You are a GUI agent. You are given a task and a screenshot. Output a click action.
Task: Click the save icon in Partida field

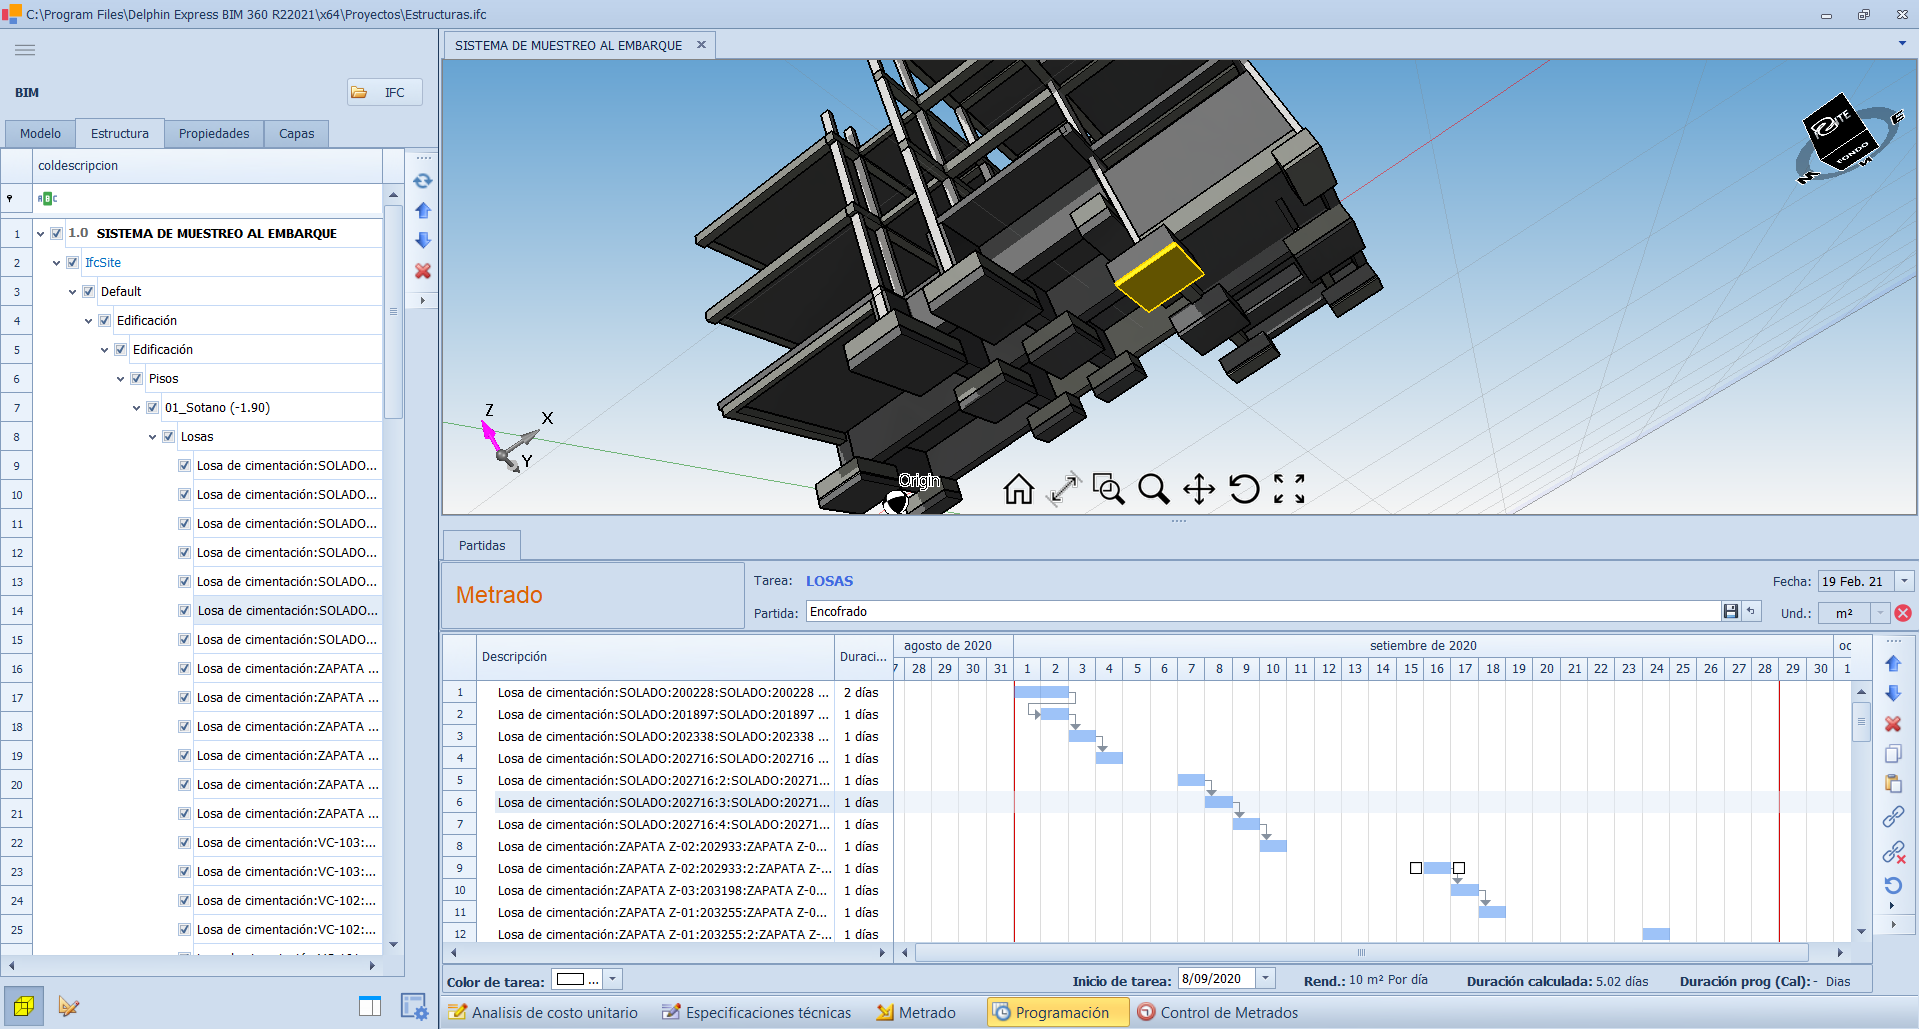1731,612
